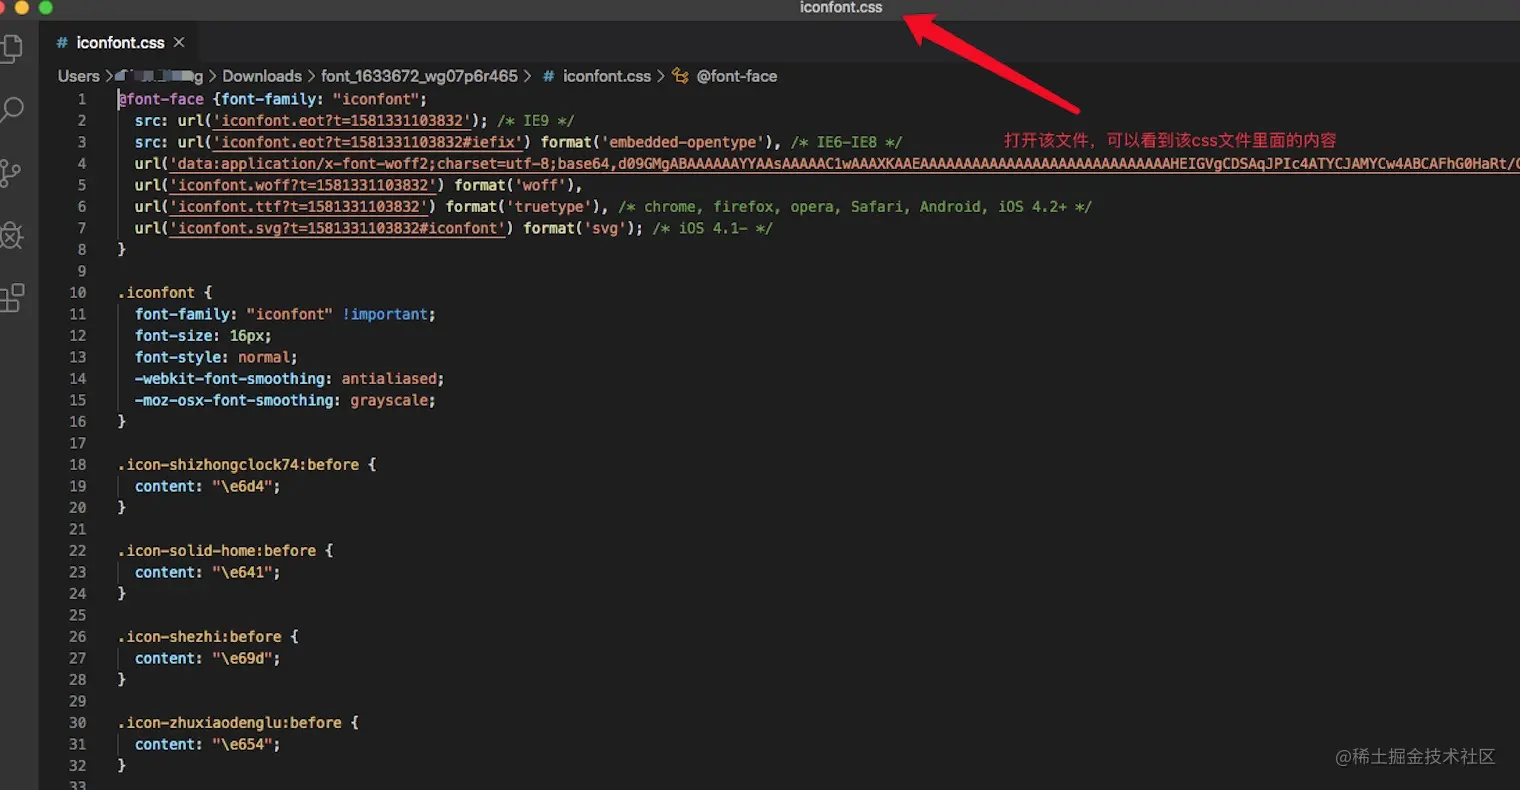Click the normal value on line 13
This screenshot has width=1520, height=790.
click(x=263, y=357)
